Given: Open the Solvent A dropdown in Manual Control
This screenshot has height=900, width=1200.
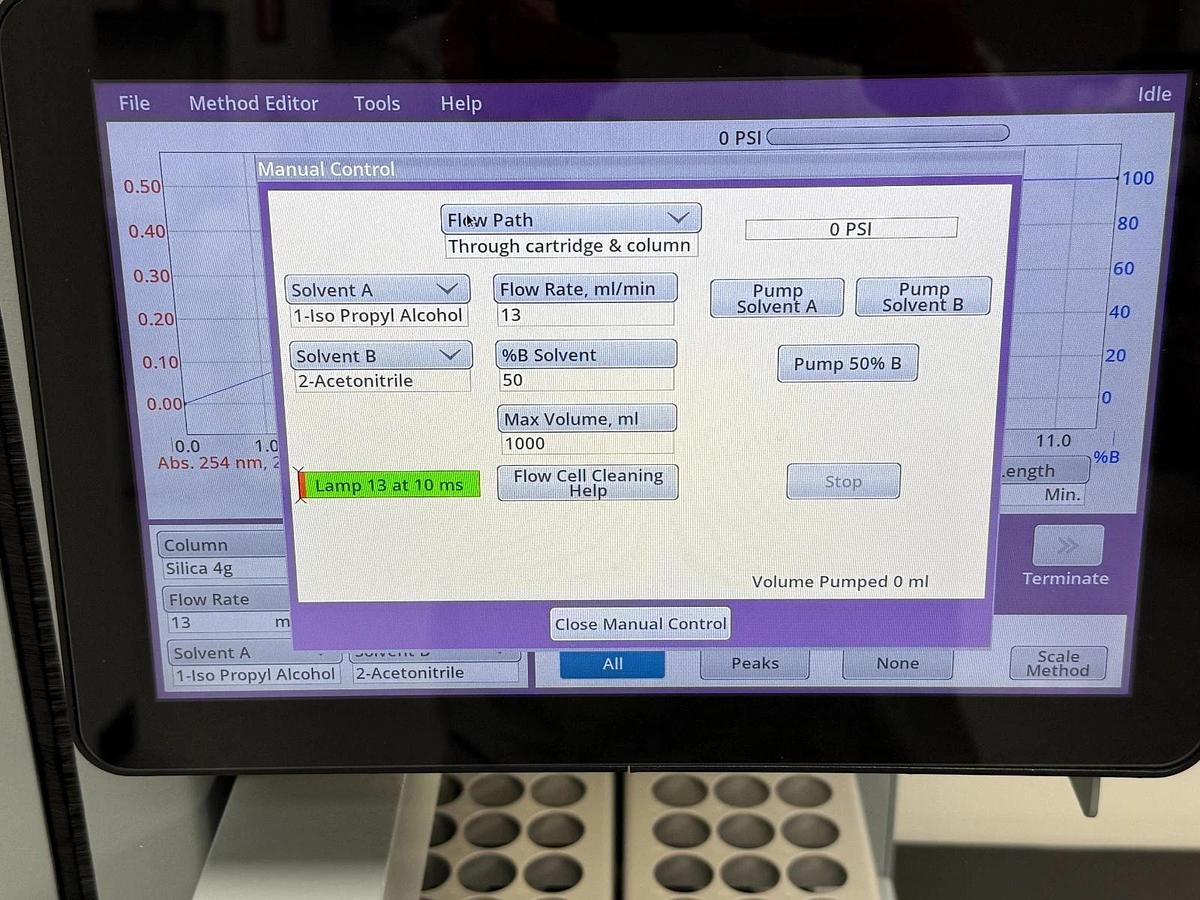Looking at the screenshot, I should click(x=378, y=290).
